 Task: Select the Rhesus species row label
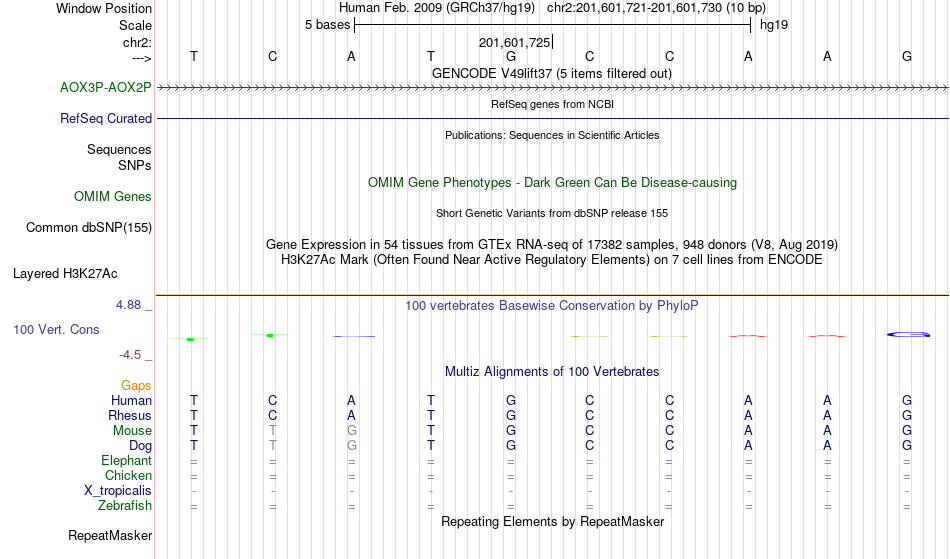tap(130, 415)
